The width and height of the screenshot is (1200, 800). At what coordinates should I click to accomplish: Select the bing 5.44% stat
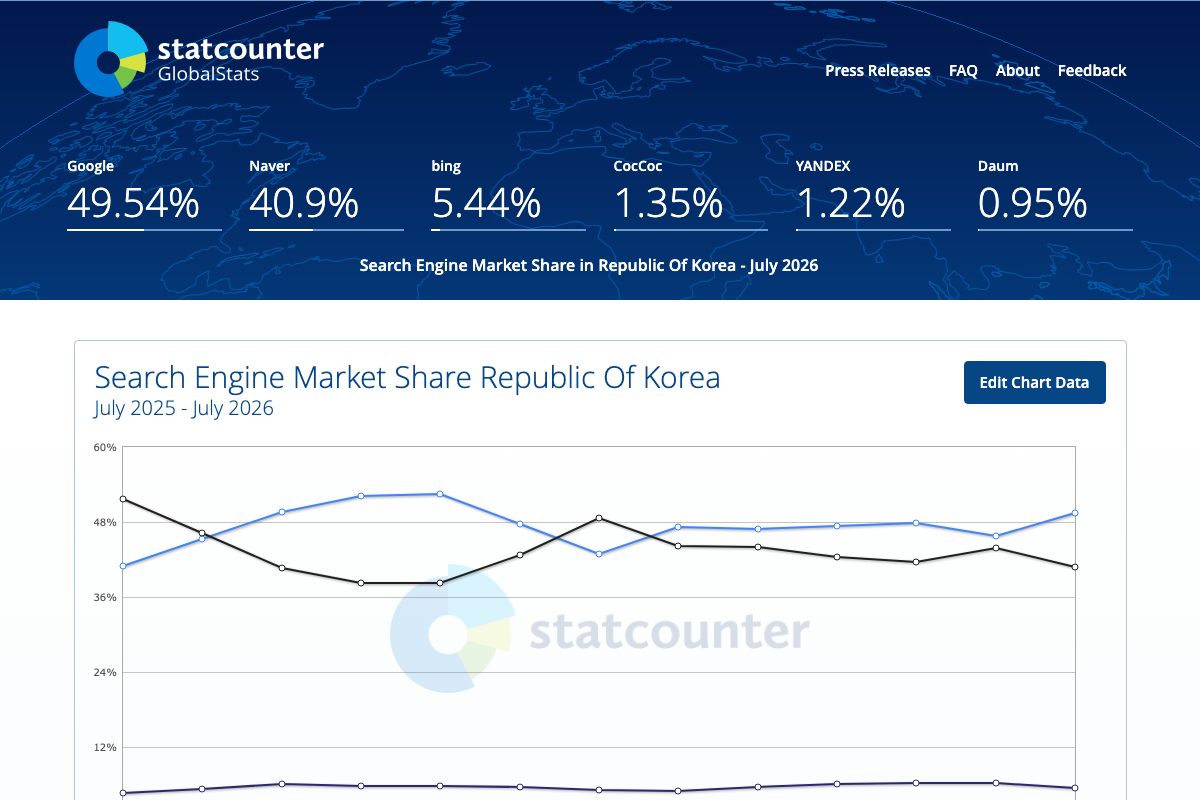pyautogui.click(x=508, y=194)
